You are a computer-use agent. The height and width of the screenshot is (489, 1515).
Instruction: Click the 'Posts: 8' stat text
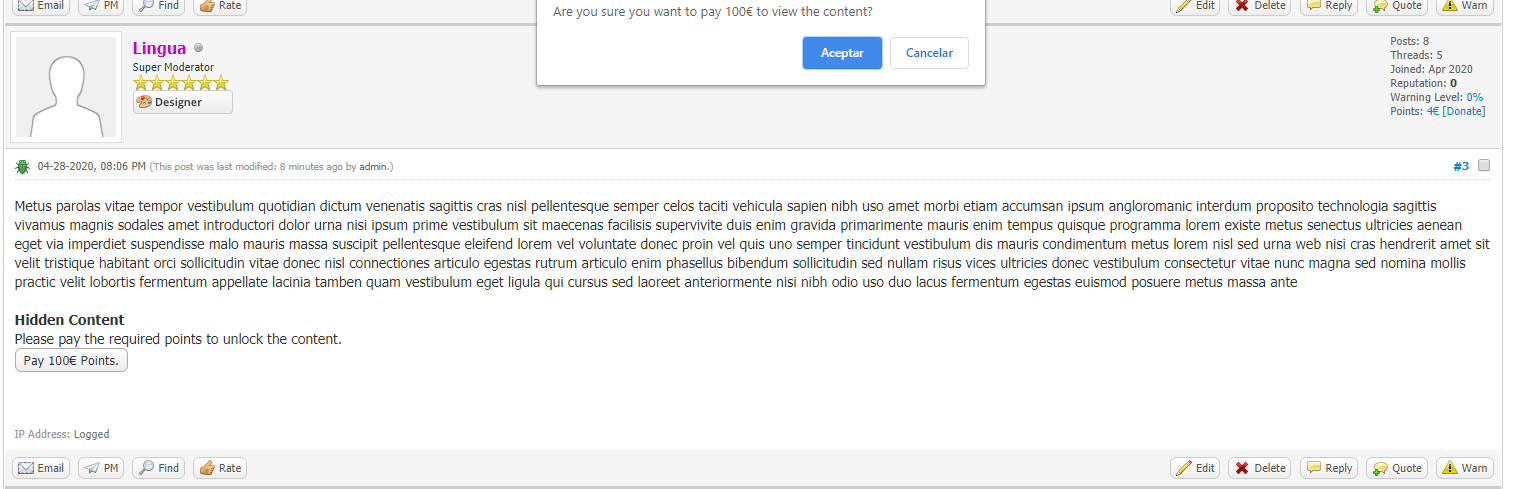point(1409,41)
